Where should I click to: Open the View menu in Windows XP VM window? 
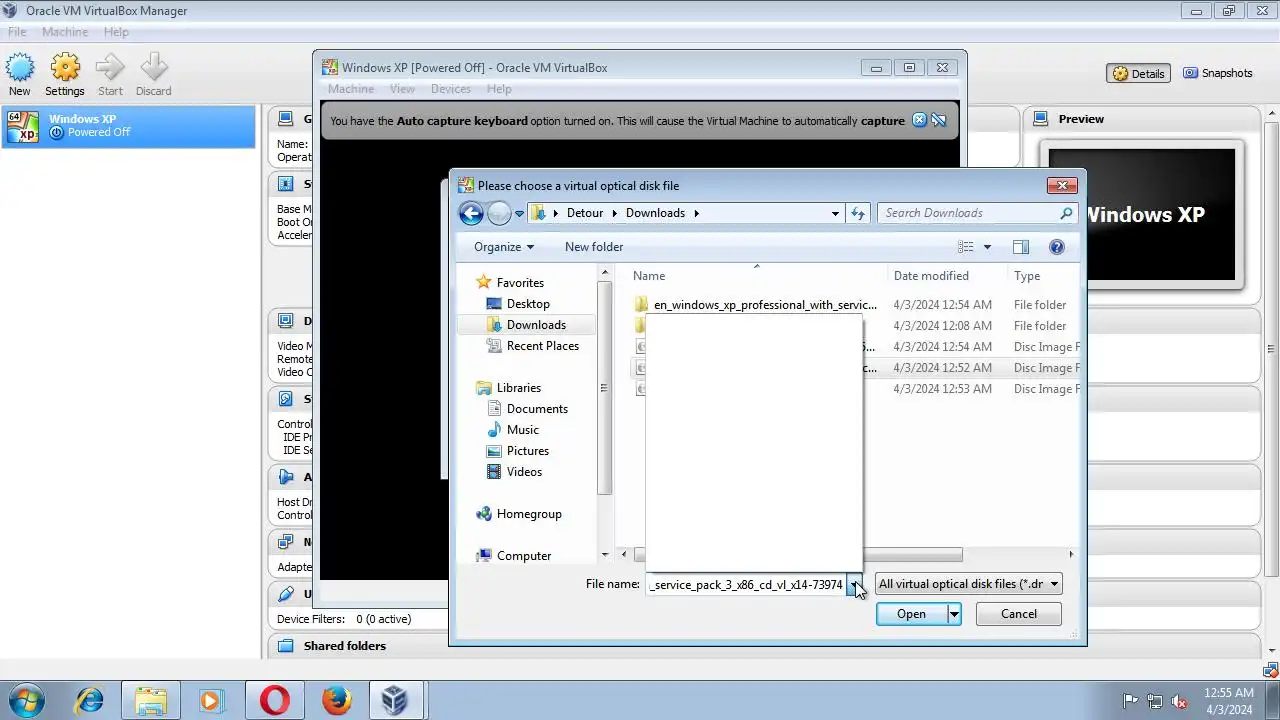point(402,89)
